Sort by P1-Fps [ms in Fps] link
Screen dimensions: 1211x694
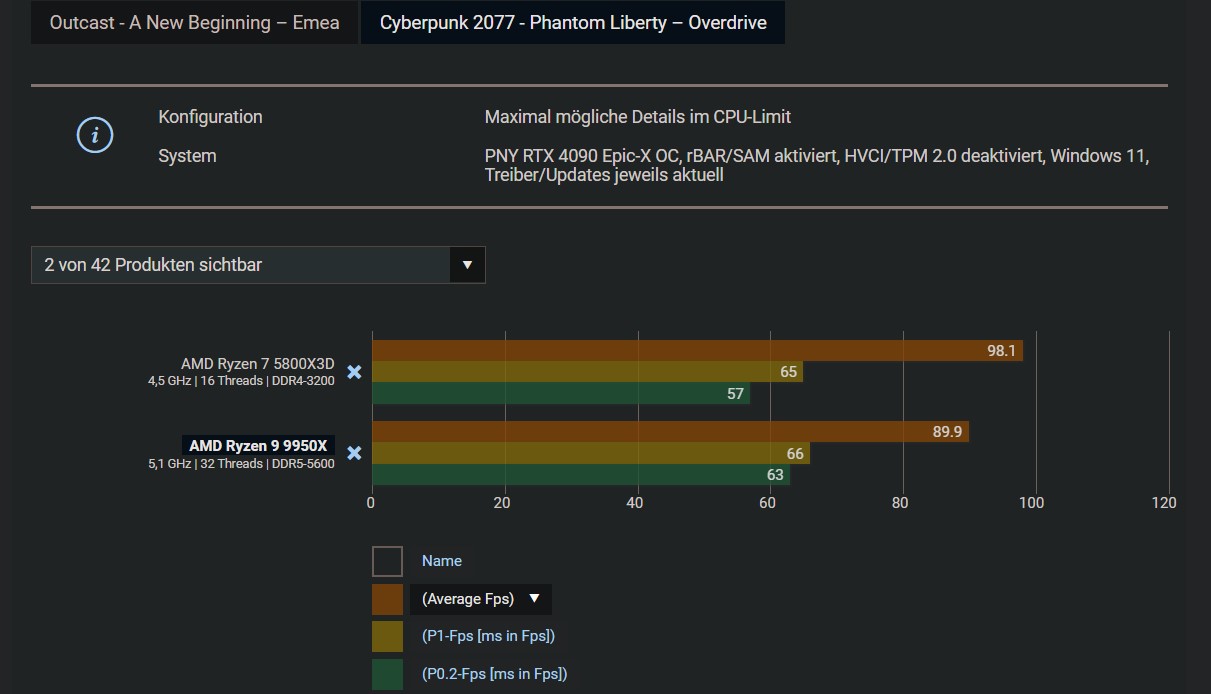tap(488, 636)
